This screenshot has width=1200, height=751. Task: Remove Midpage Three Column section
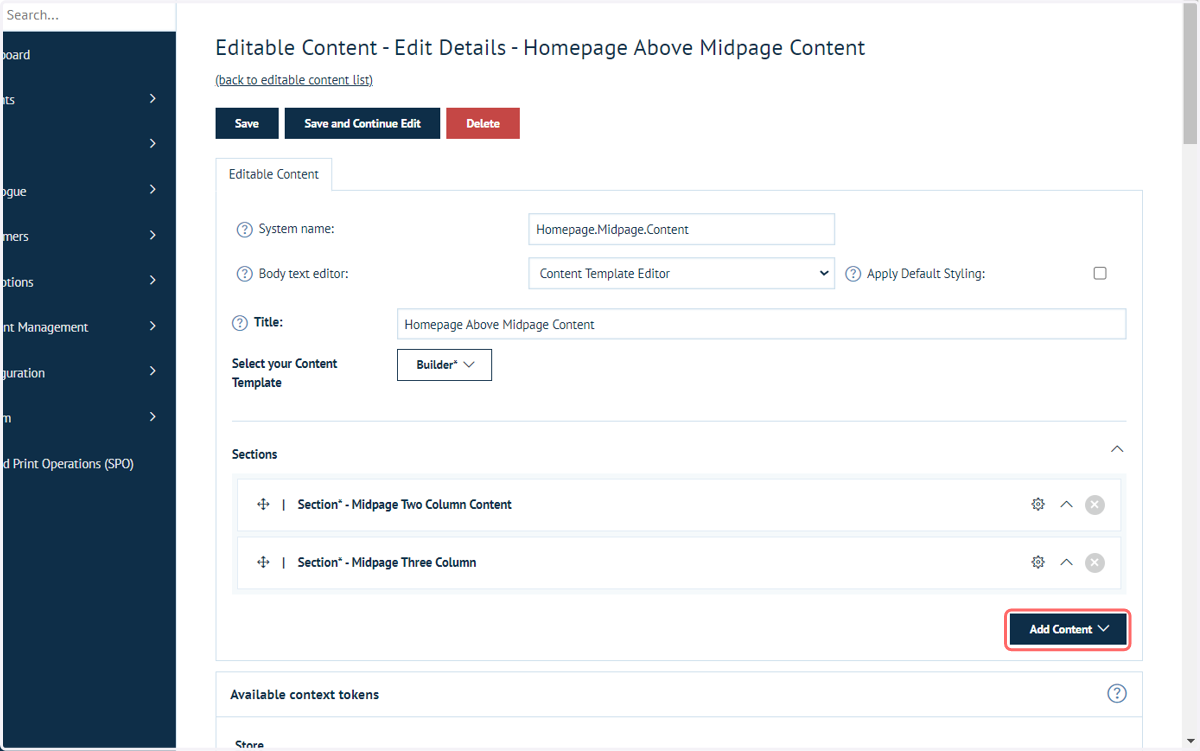click(1095, 563)
